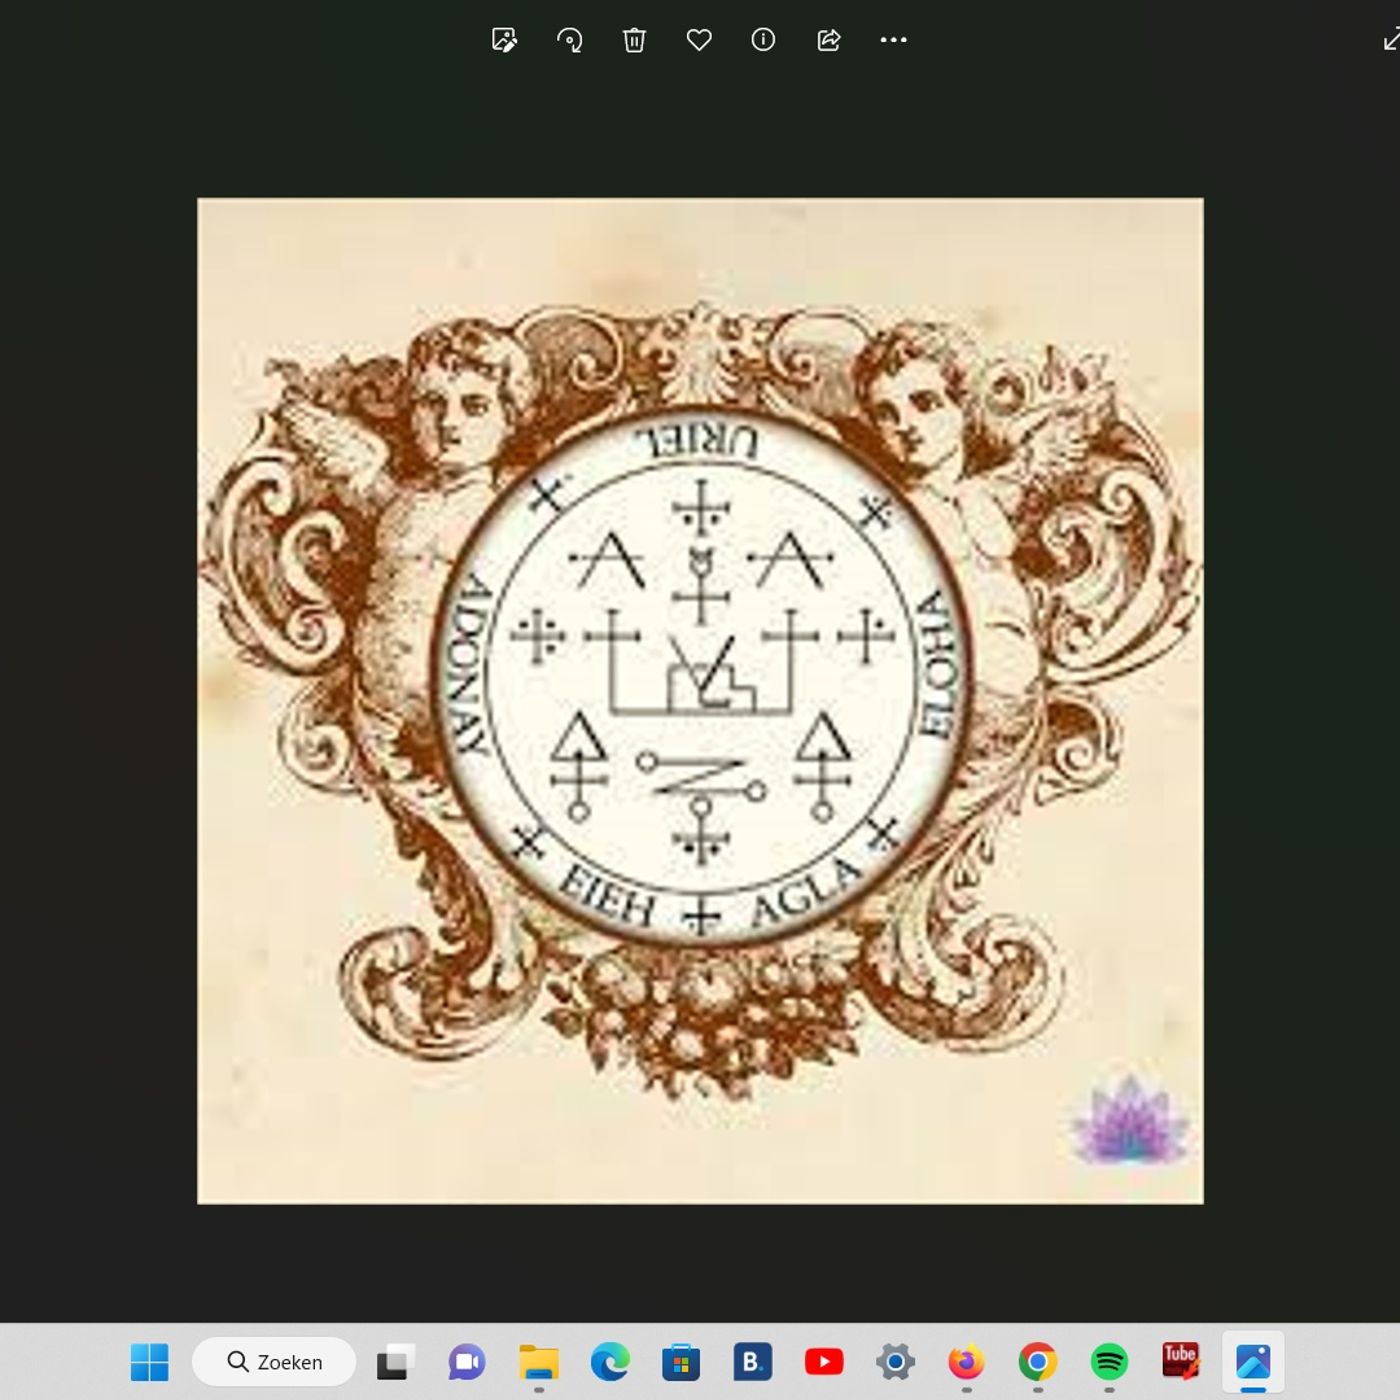The height and width of the screenshot is (1400, 1400).
Task: Enter full screen with expand arrow
Action: (x=1391, y=40)
